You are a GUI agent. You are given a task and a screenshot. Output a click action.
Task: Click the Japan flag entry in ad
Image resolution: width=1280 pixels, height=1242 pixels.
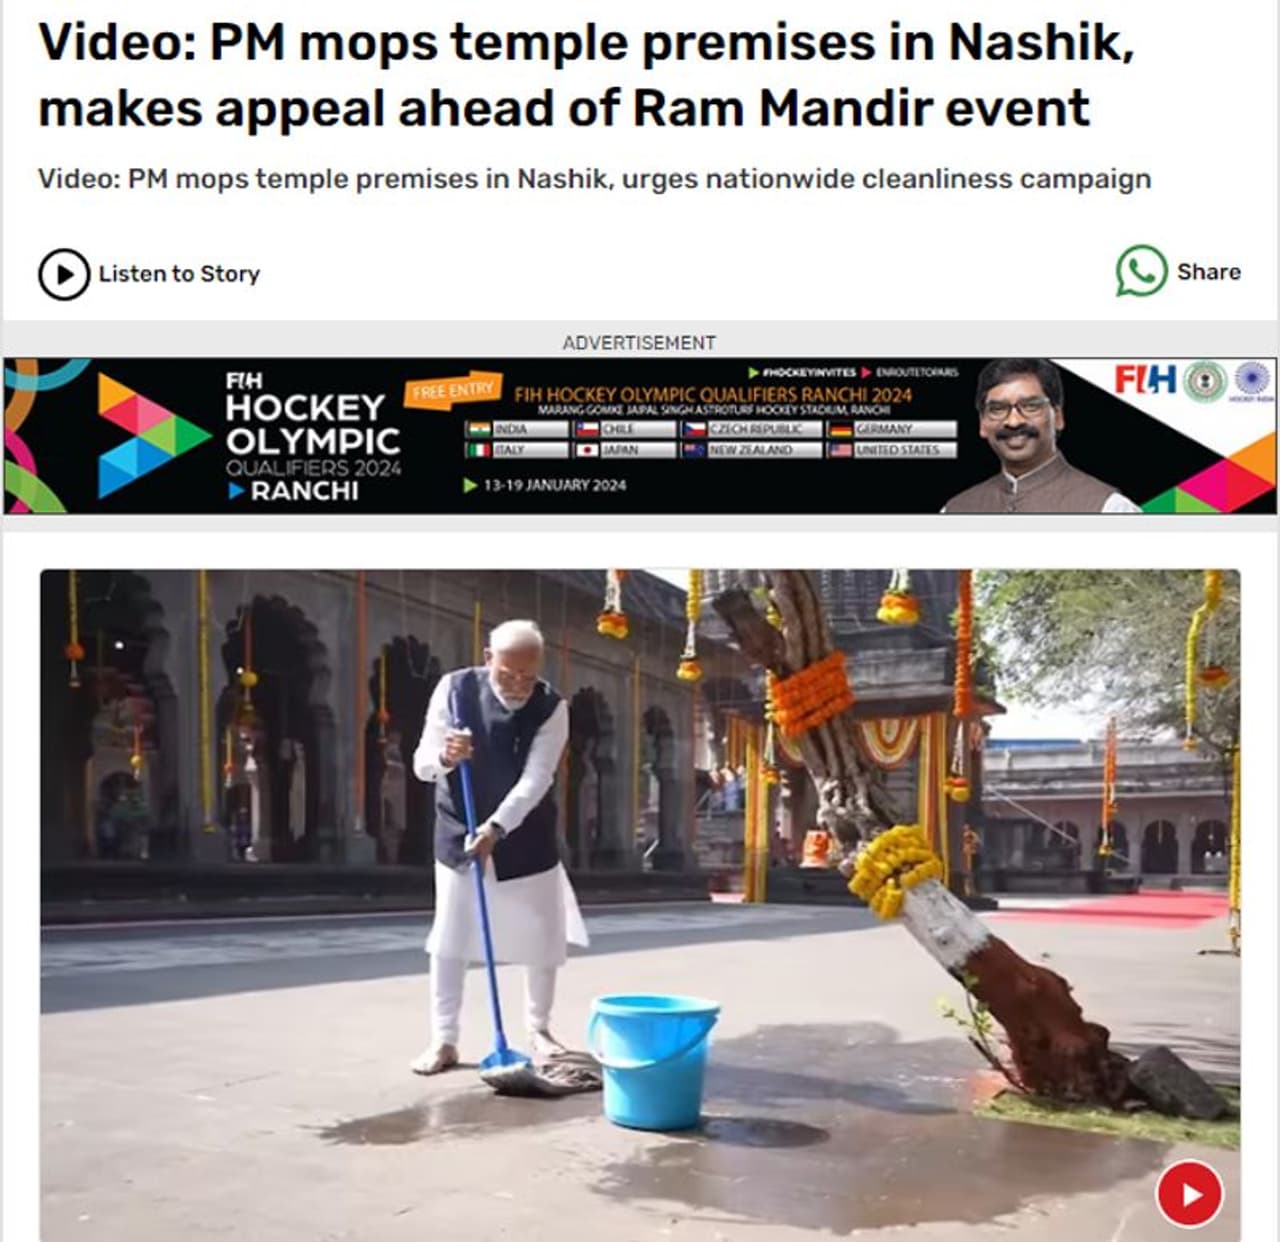click(x=625, y=450)
